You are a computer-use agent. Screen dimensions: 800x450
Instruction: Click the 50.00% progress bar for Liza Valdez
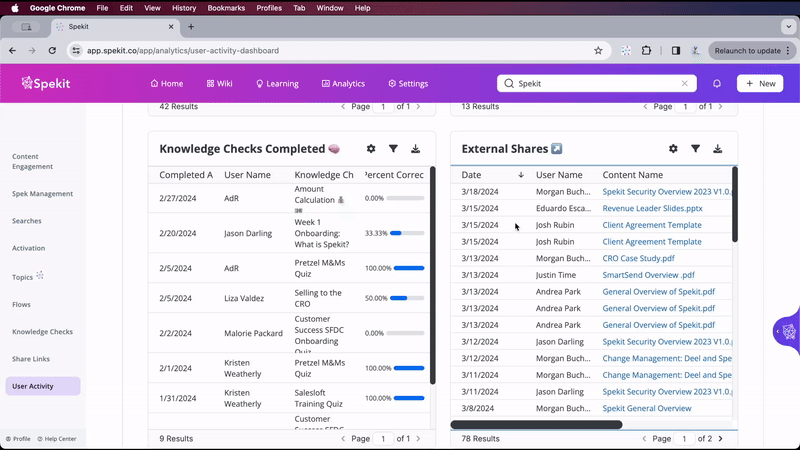tap(407, 298)
